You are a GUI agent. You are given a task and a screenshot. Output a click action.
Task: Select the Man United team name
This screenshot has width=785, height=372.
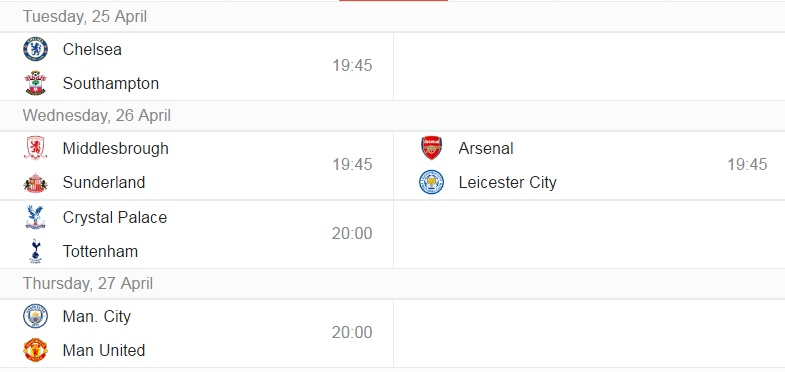click(x=104, y=350)
